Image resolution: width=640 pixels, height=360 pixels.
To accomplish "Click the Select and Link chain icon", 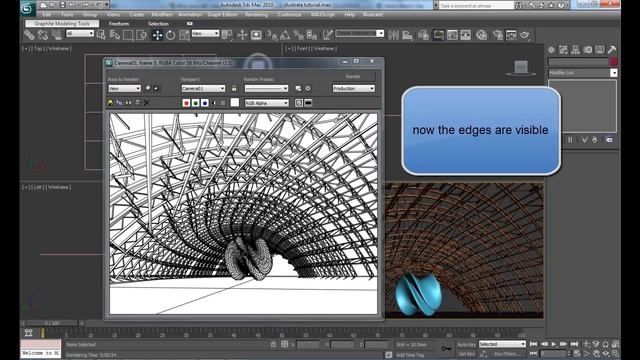I will point(29,35).
